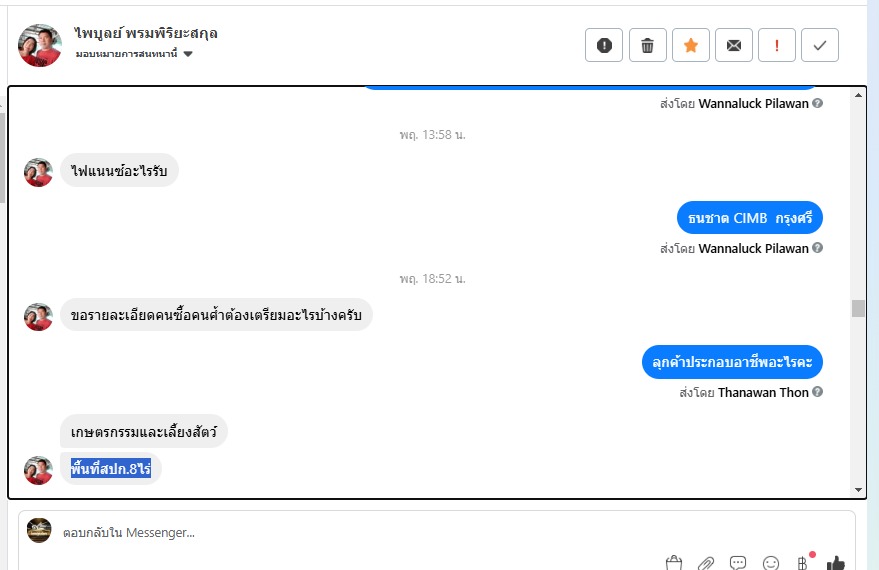Click the contact name ไพบูลย์ พรมพิริยะสกุล

(146, 33)
